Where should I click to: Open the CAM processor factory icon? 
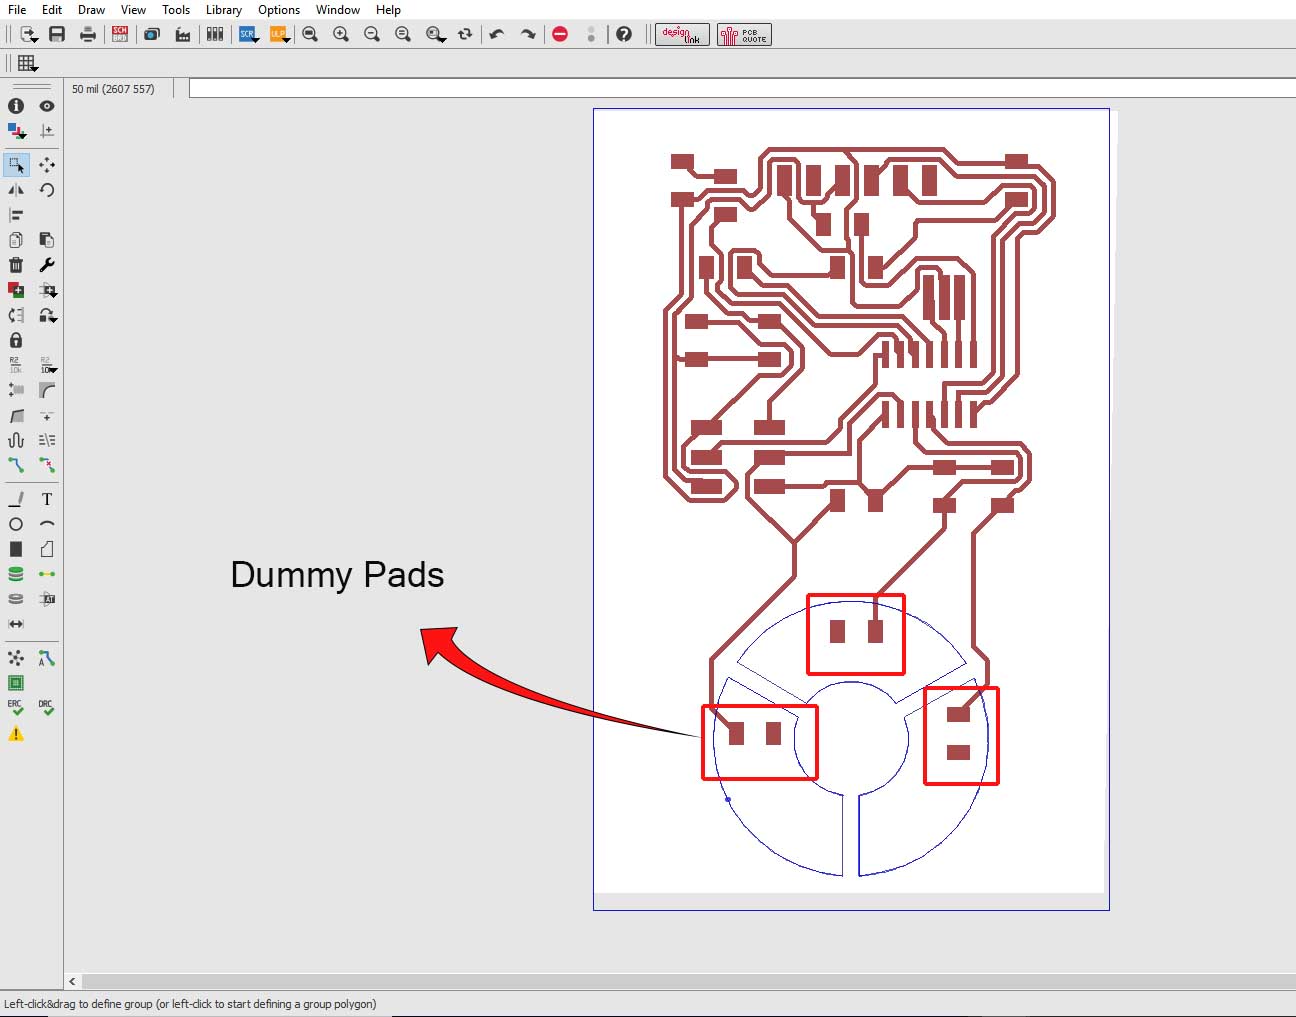(x=182, y=34)
